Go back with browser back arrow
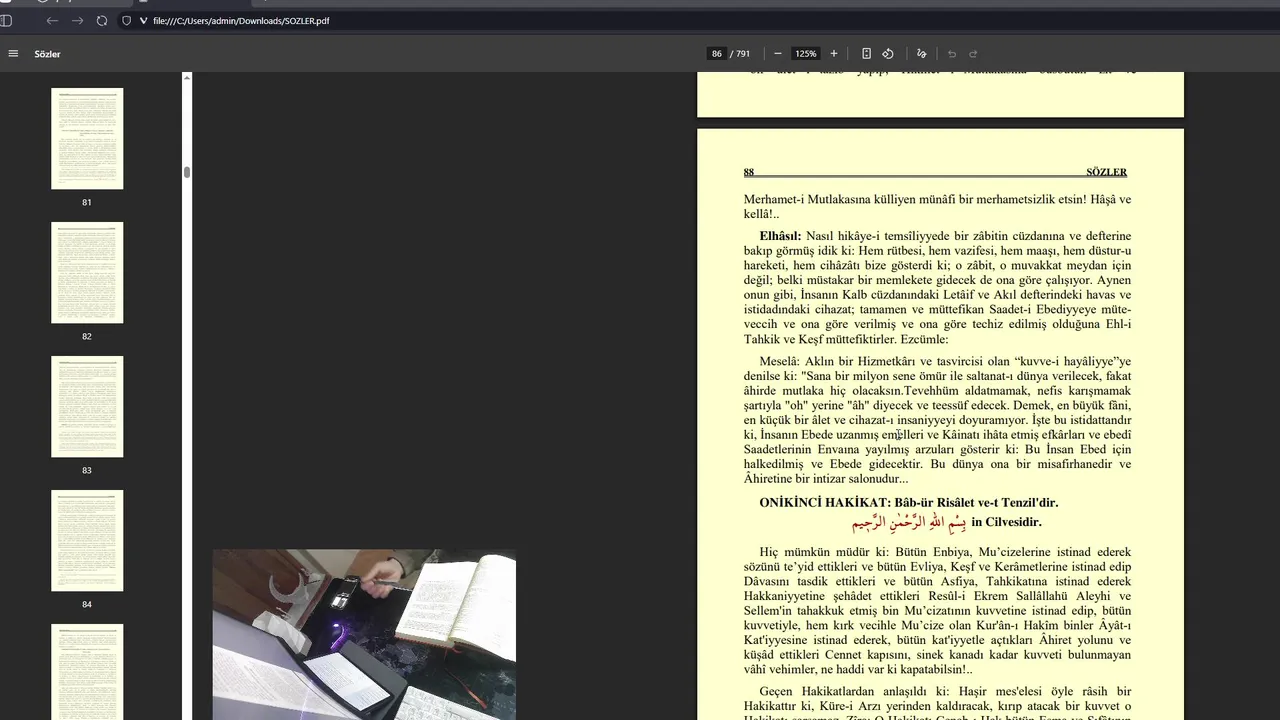This screenshot has width=1280, height=720. click(53, 20)
